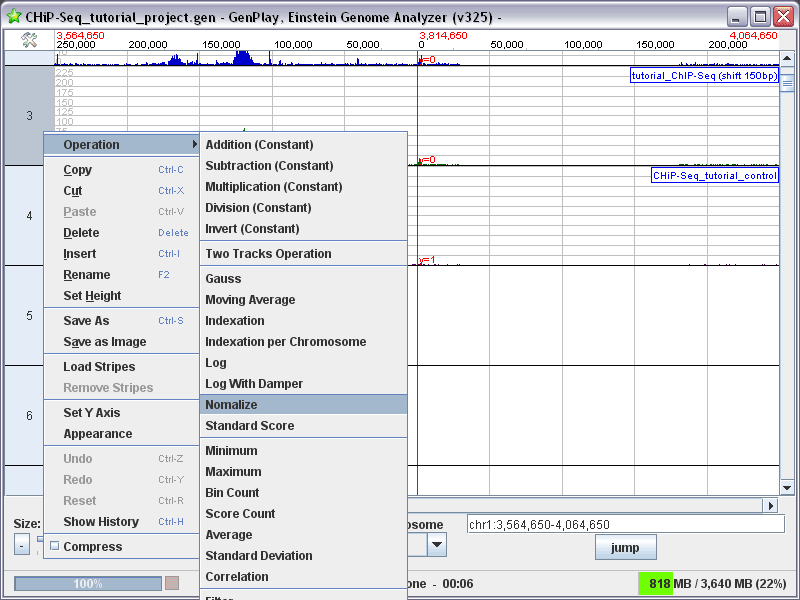Click the horizontal scrollbar right arrow
This screenshot has width=800, height=600.
pyautogui.click(x=771, y=505)
